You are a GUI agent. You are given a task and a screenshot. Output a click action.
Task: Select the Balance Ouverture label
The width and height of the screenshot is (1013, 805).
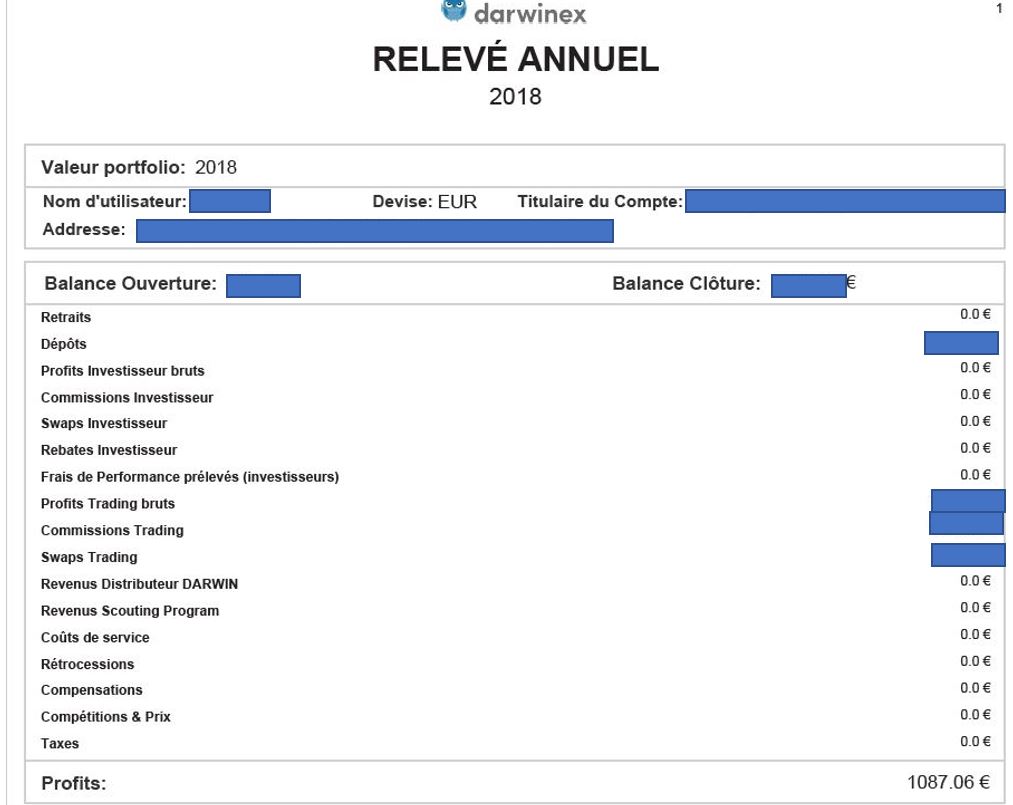(131, 284)
